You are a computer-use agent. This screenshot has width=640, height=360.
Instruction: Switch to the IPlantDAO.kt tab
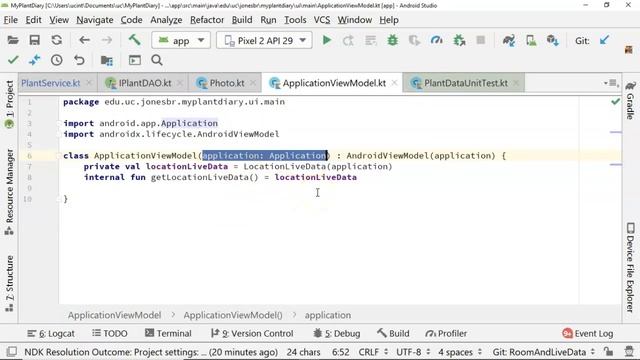click(144, 83)
